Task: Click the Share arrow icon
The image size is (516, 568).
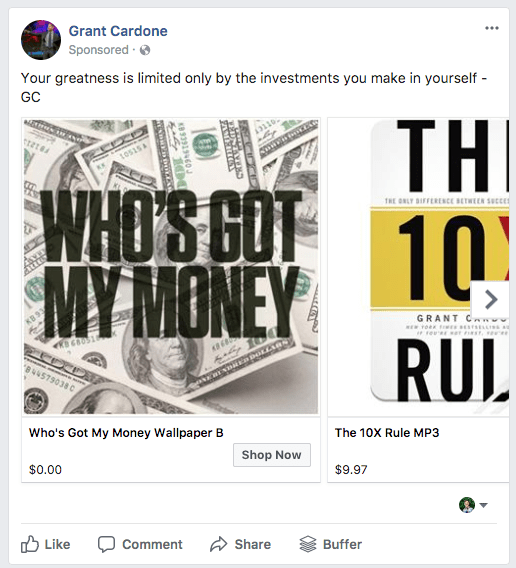Action: coord(219,544)
